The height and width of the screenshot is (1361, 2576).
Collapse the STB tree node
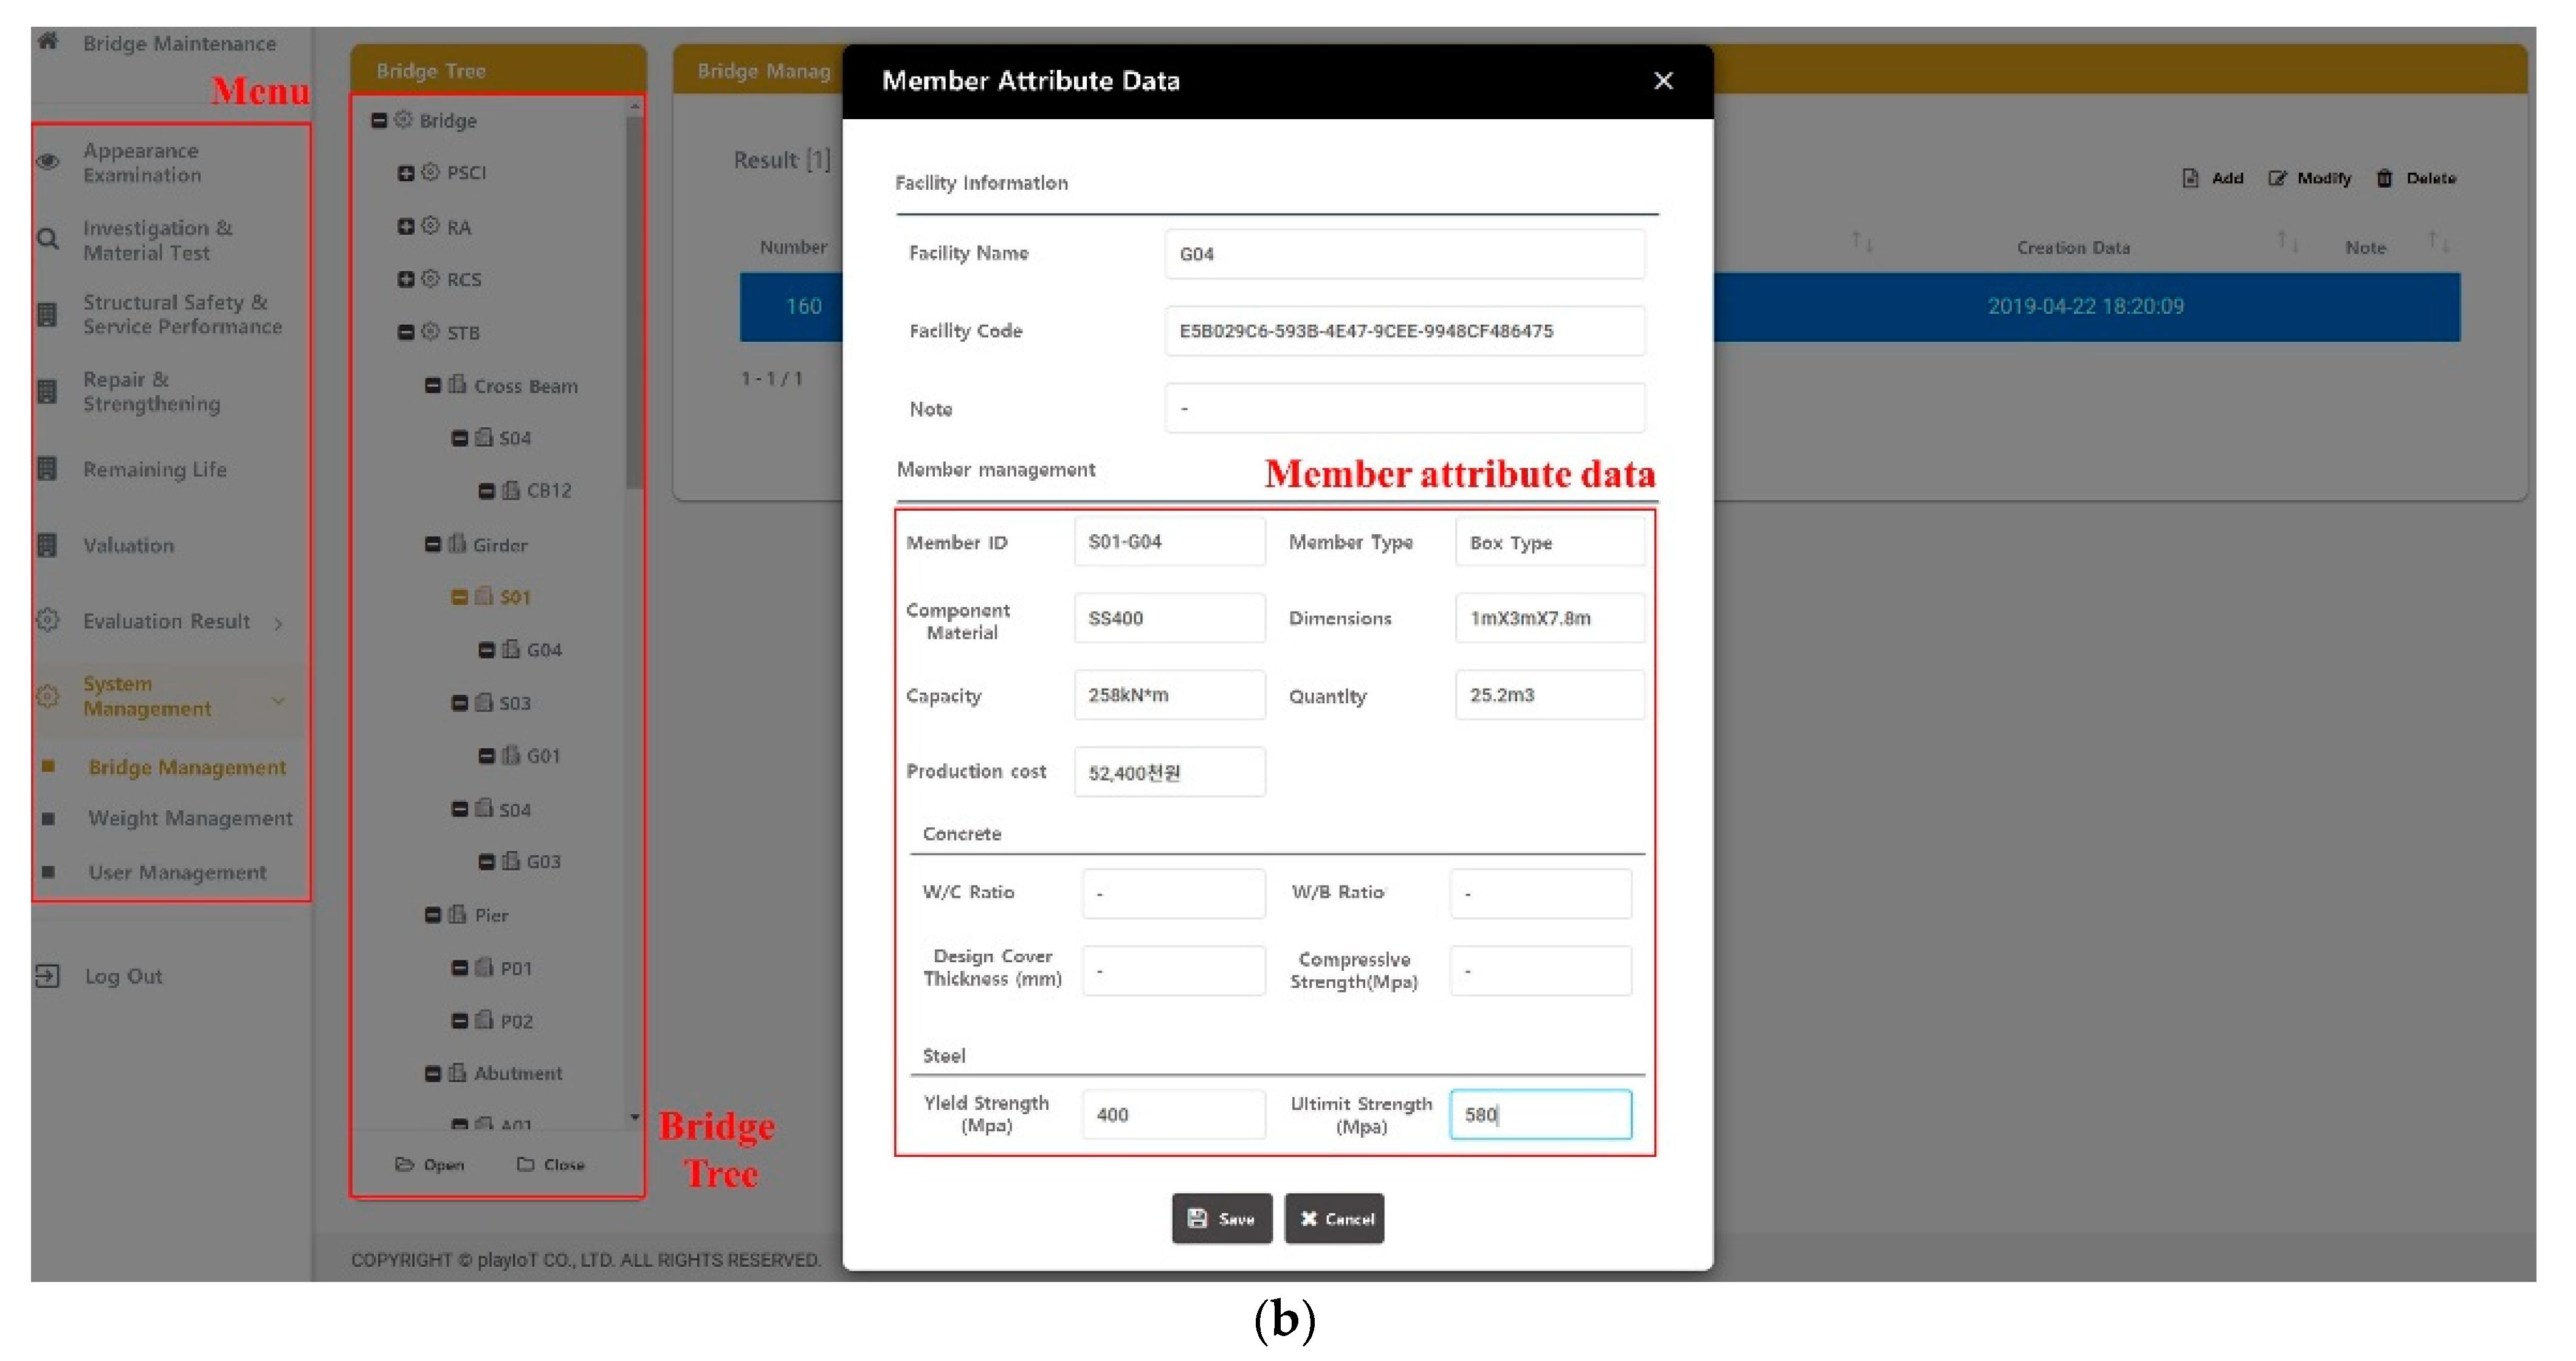pyautogui.click(x=406, y=332)
